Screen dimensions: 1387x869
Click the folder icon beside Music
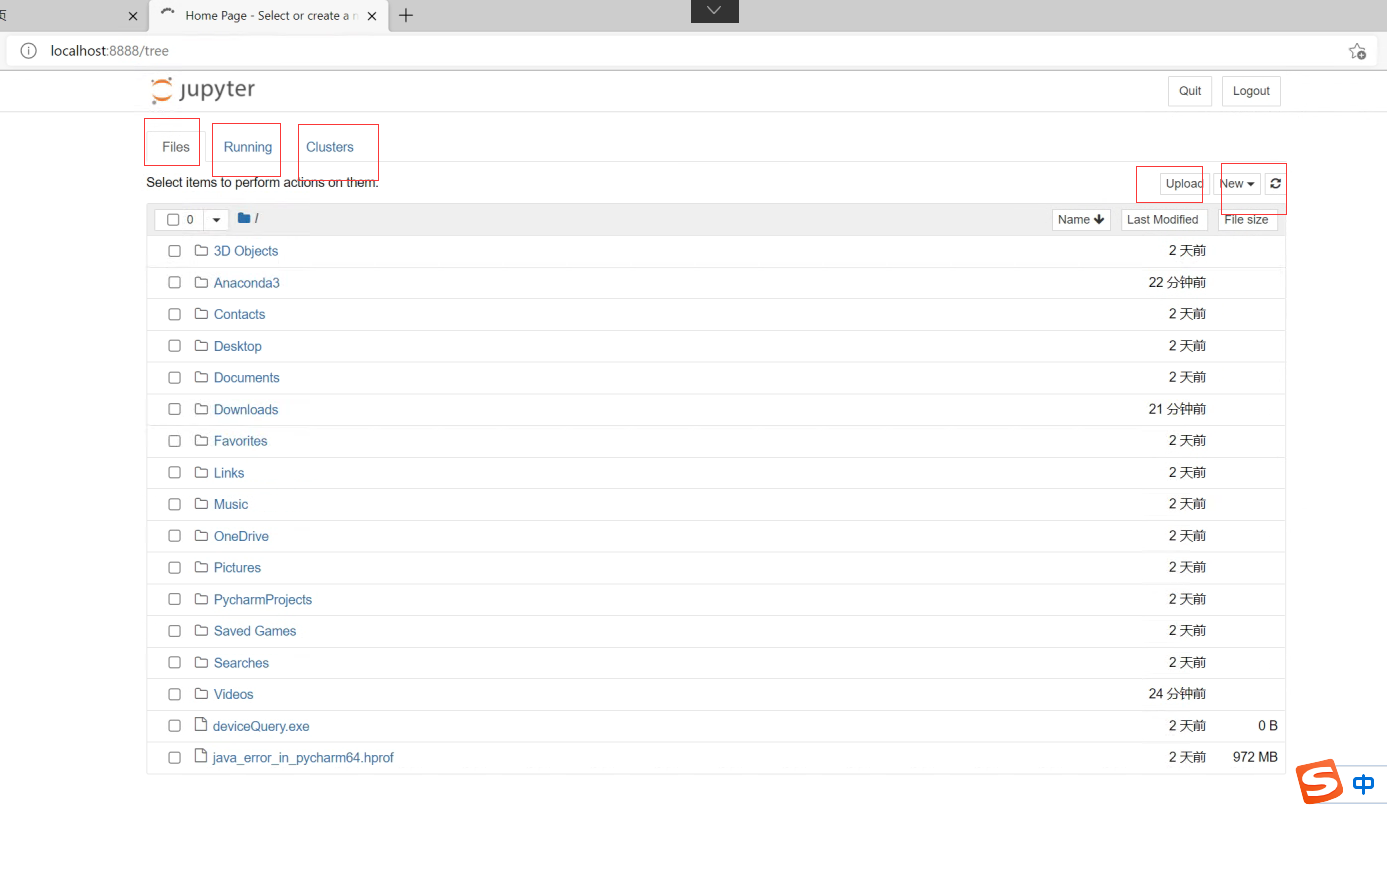201,504
